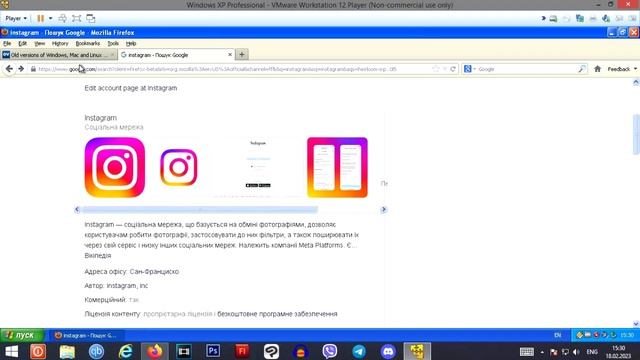The width and height of the screenshot is (640, 360).
Task: Open Discord from host taskbar
Action: click(388, 351)
